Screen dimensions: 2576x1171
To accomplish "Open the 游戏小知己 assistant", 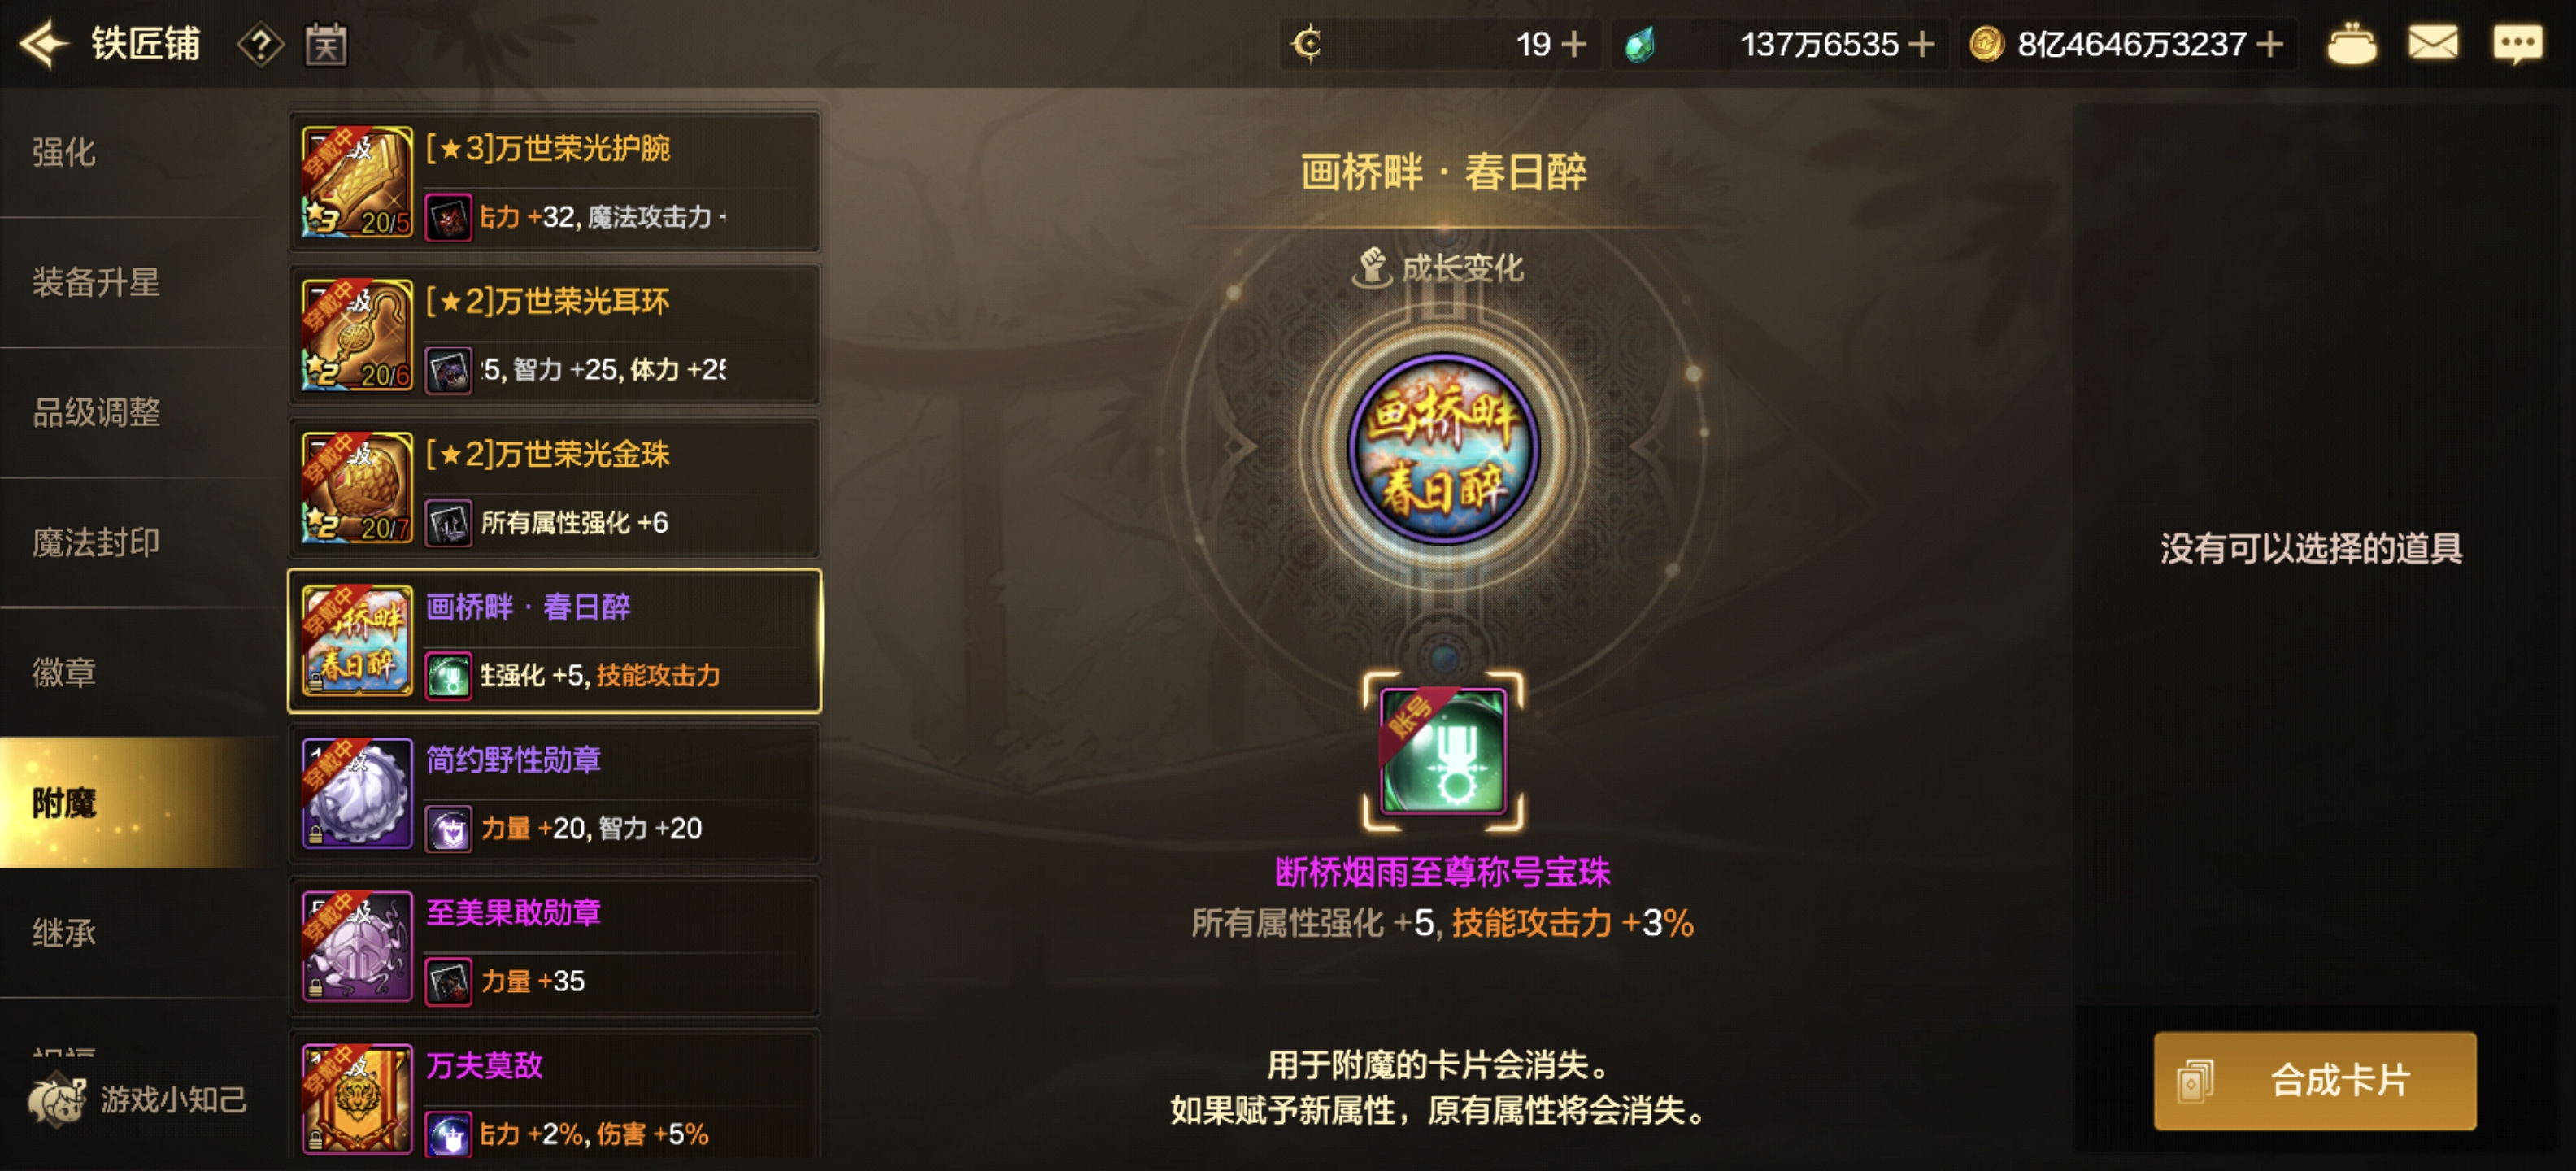I will click(x=138, y=1099).
